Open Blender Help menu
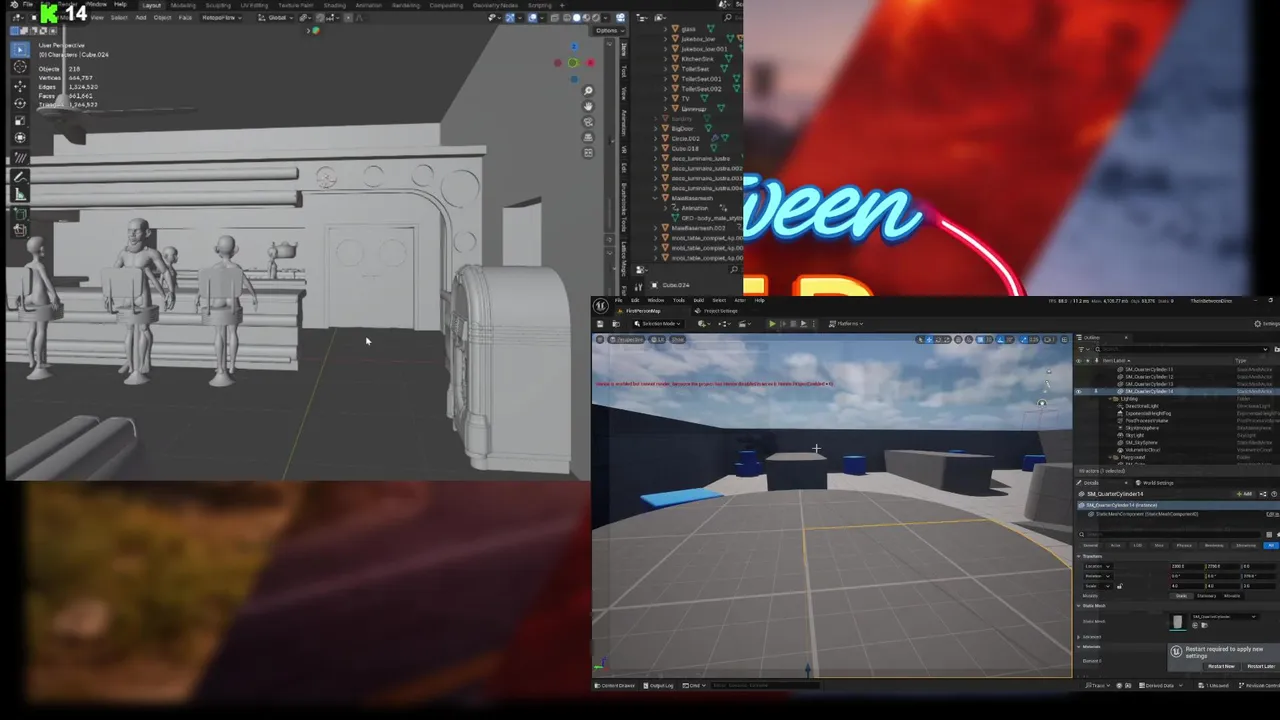This screenshot has width=1280, height=720. pyautogui.click(x=120, y=4)
